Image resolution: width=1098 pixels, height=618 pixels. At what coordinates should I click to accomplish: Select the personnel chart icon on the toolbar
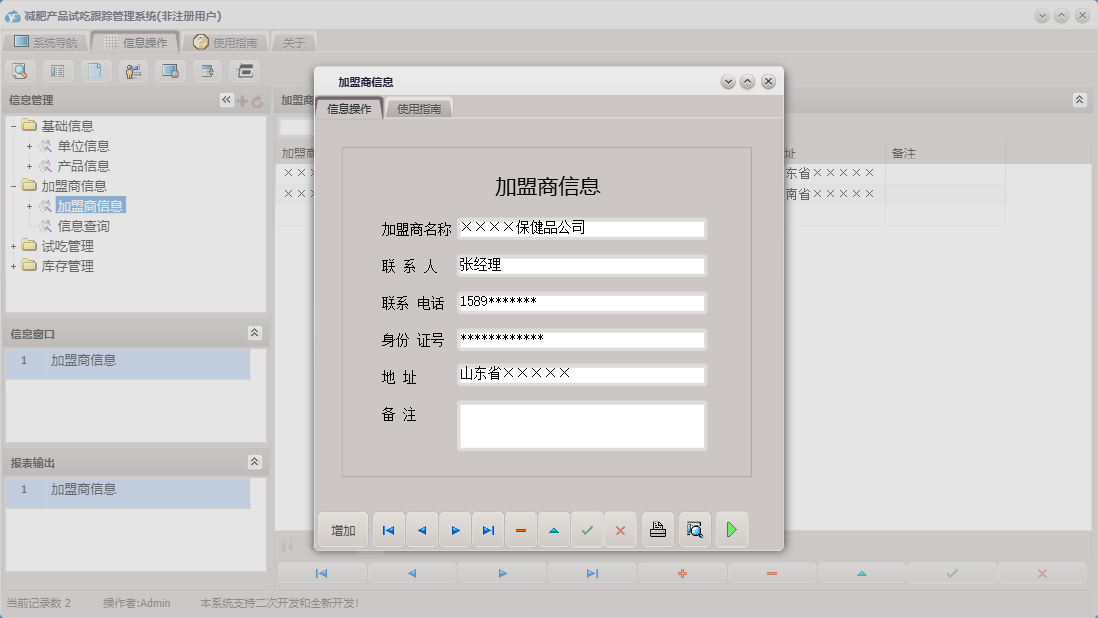131,70
